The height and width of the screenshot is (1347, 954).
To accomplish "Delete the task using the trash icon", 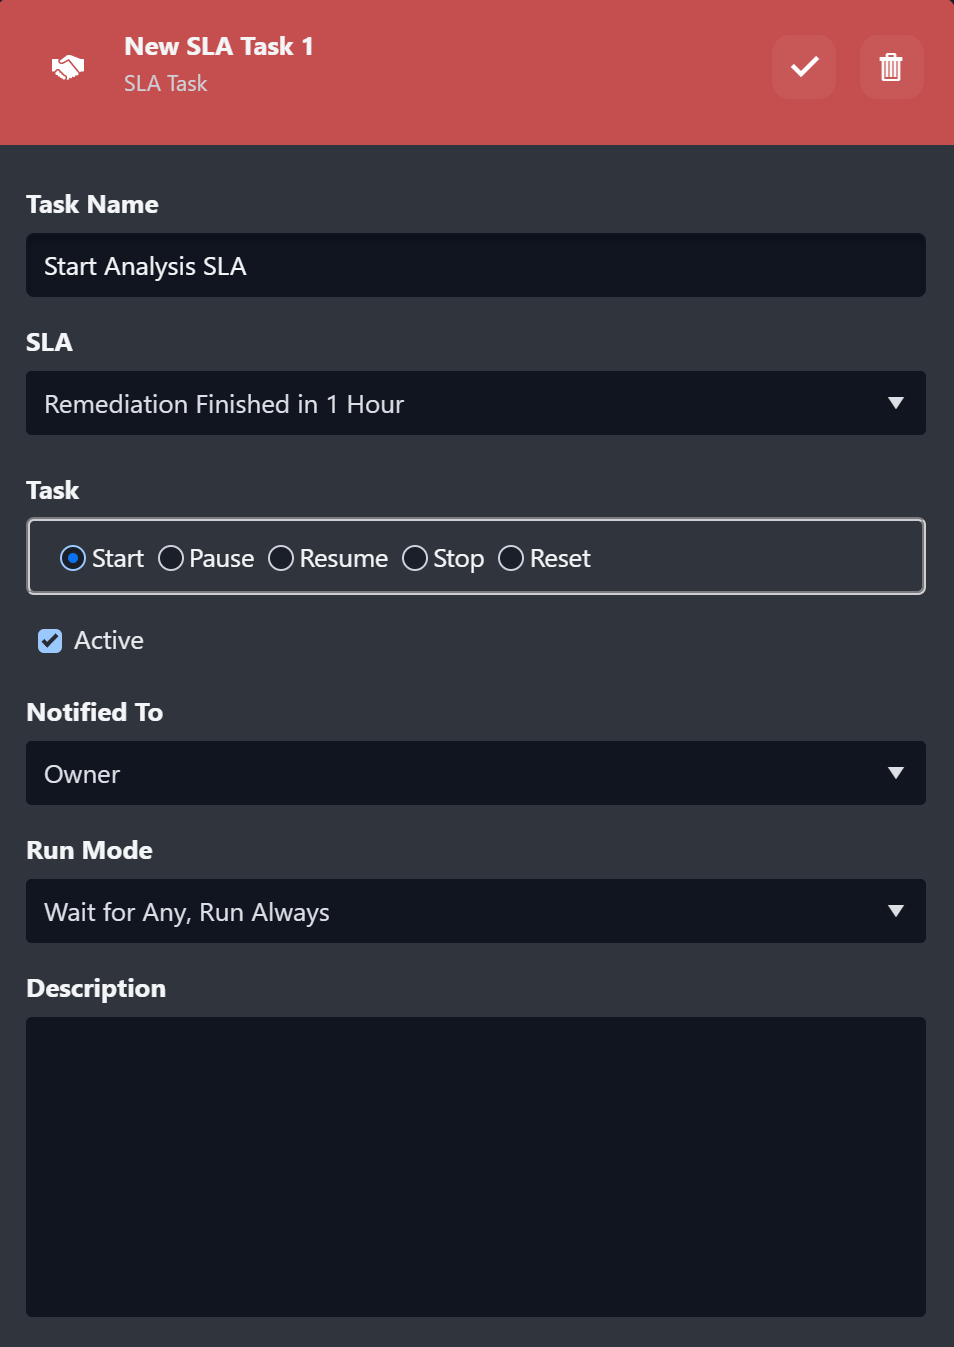I will pyautogui.click(x=891, y=67).
